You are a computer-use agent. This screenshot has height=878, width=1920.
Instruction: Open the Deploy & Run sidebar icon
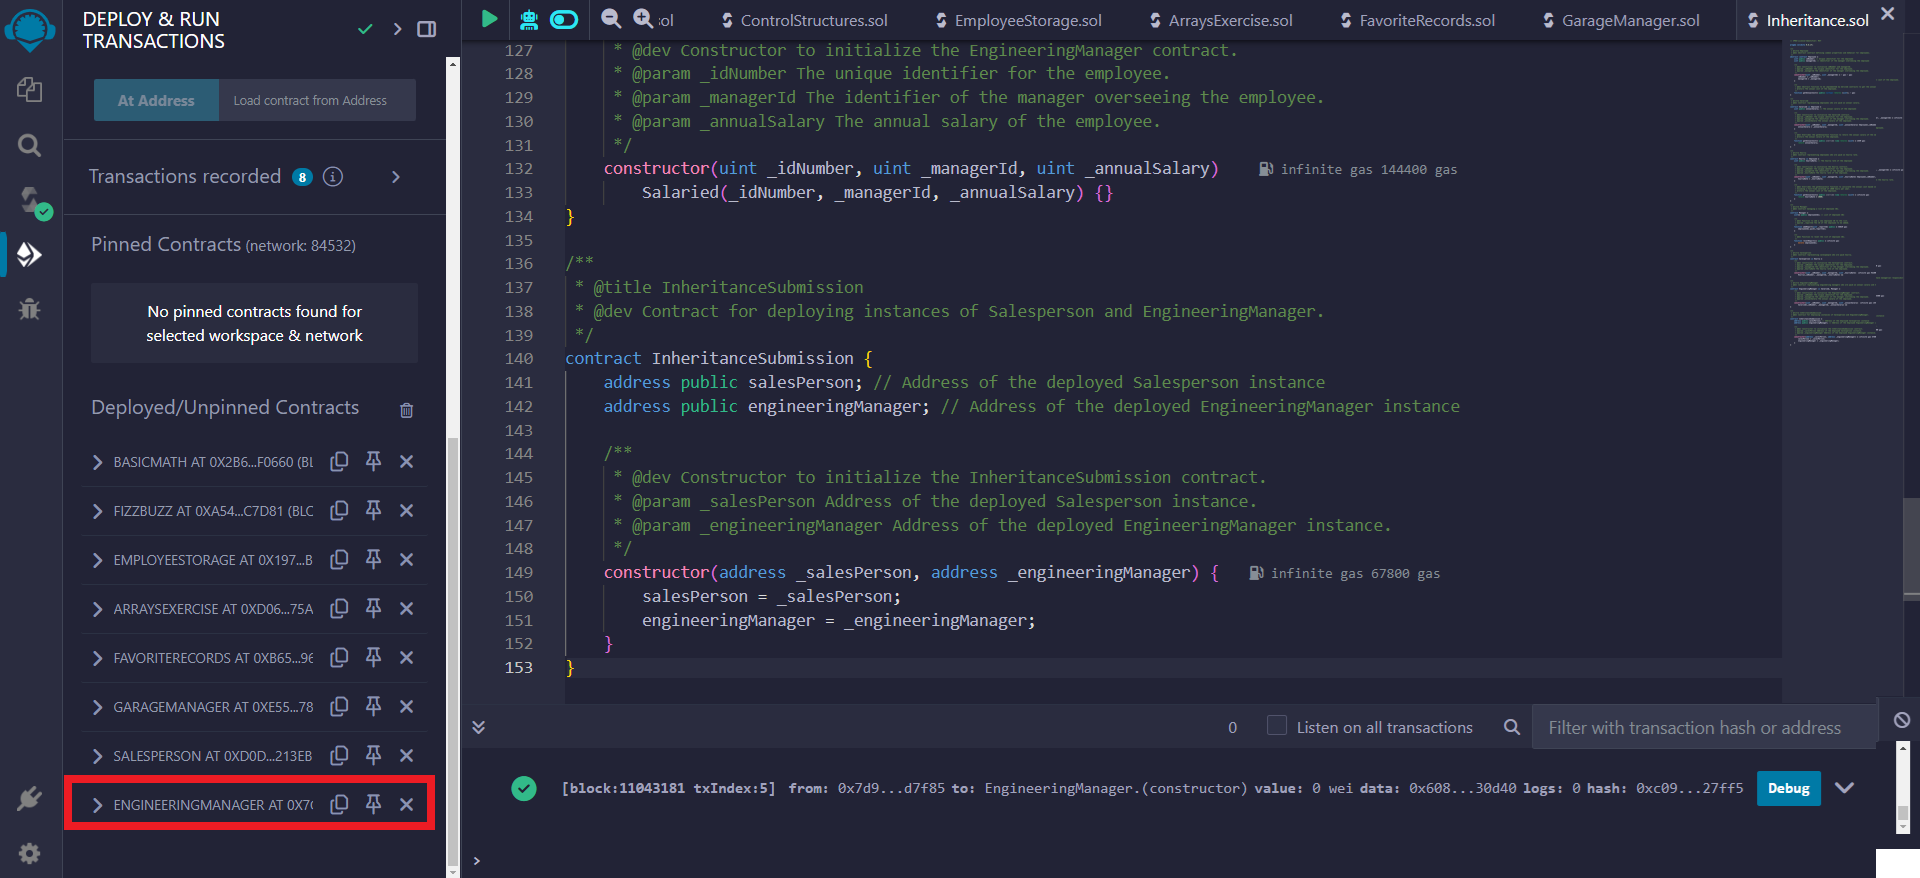point(29,255)
